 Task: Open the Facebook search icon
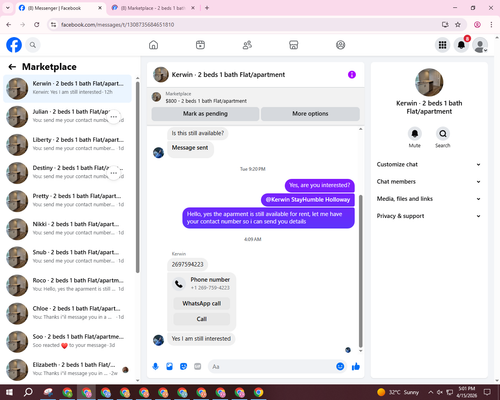(x=33, y=45)
